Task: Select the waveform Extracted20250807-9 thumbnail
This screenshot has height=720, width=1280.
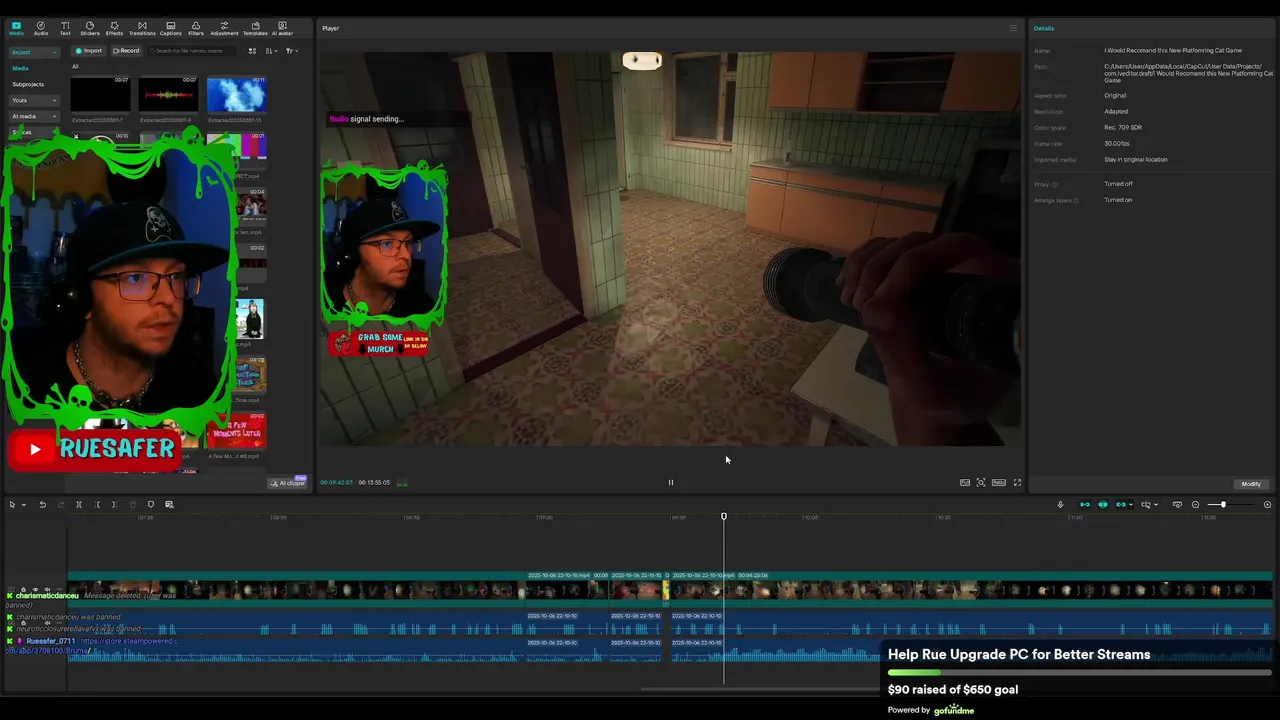Action: (168, 95)
